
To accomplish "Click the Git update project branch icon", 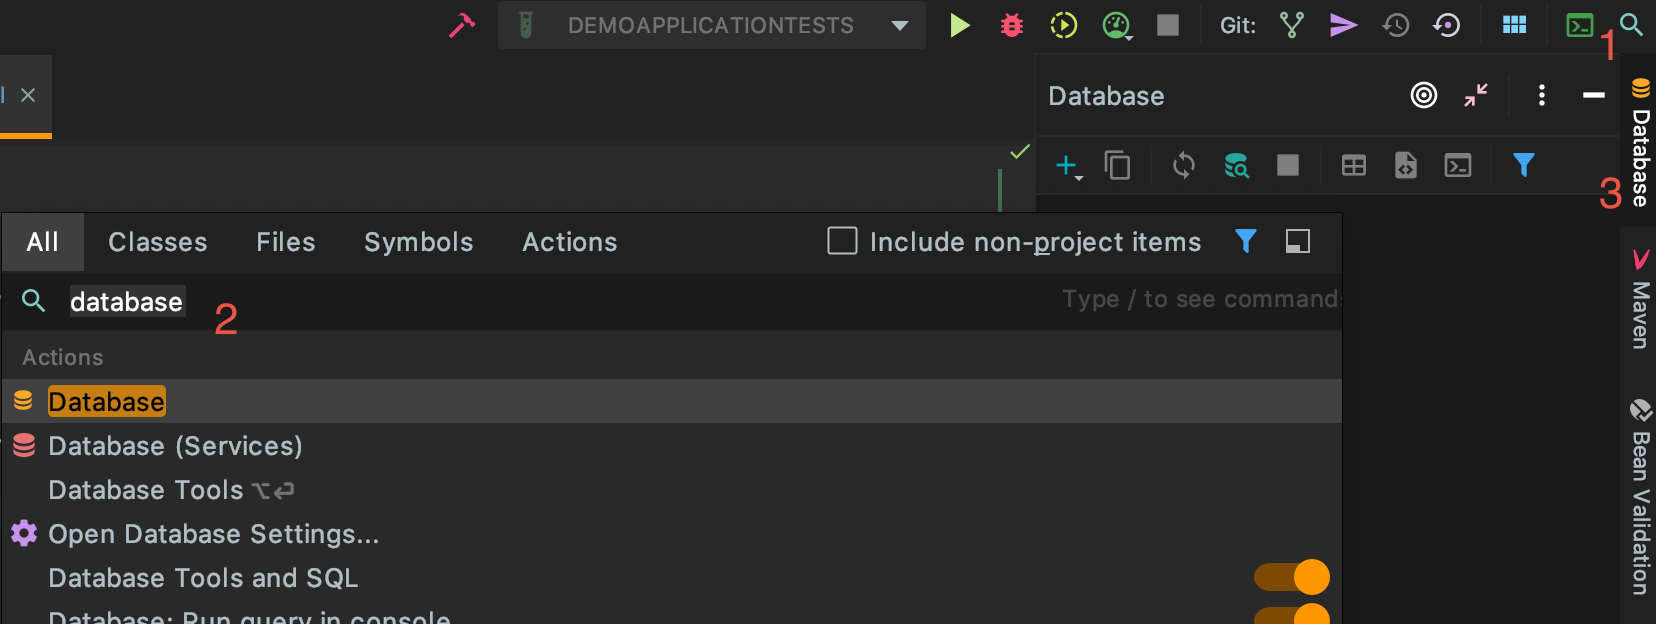I will click(1291, 25).
